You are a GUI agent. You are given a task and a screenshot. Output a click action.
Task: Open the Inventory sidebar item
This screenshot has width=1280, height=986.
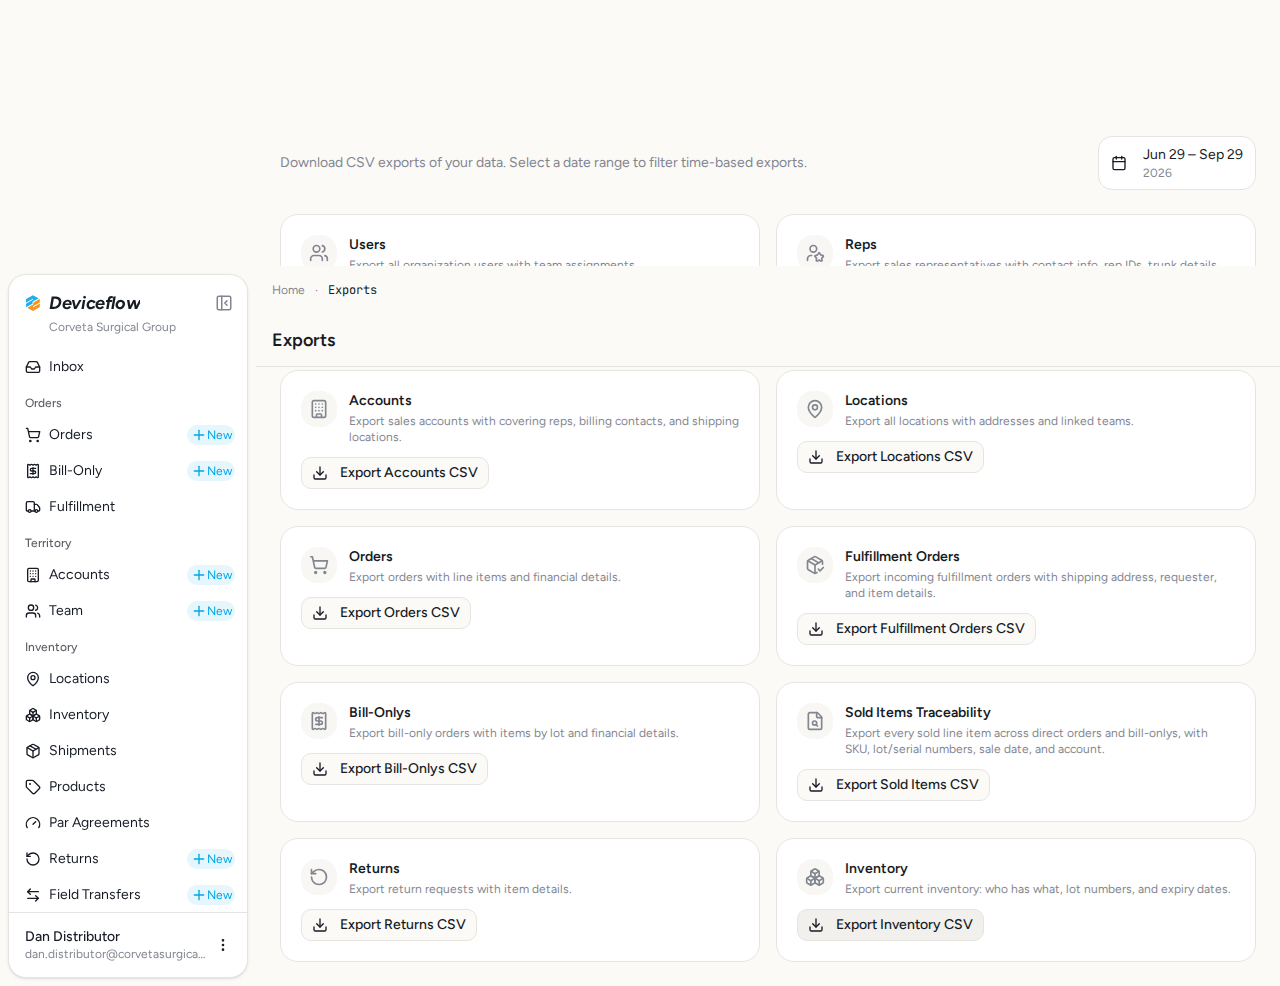[128, 715]
